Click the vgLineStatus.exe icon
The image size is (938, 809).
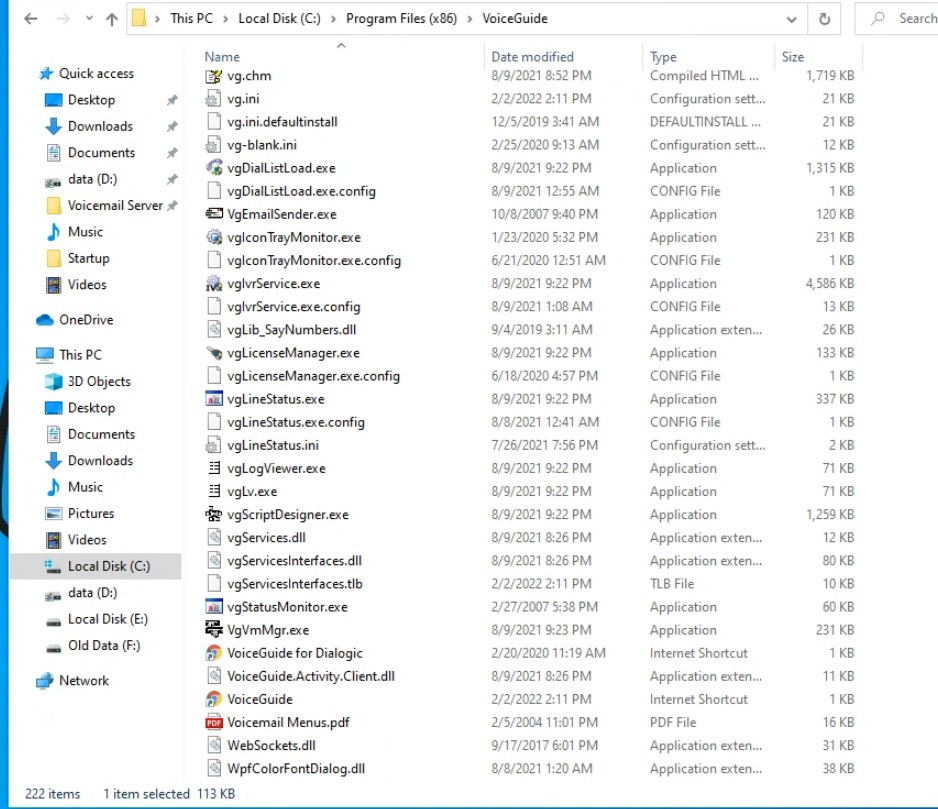tap(214, 399)
